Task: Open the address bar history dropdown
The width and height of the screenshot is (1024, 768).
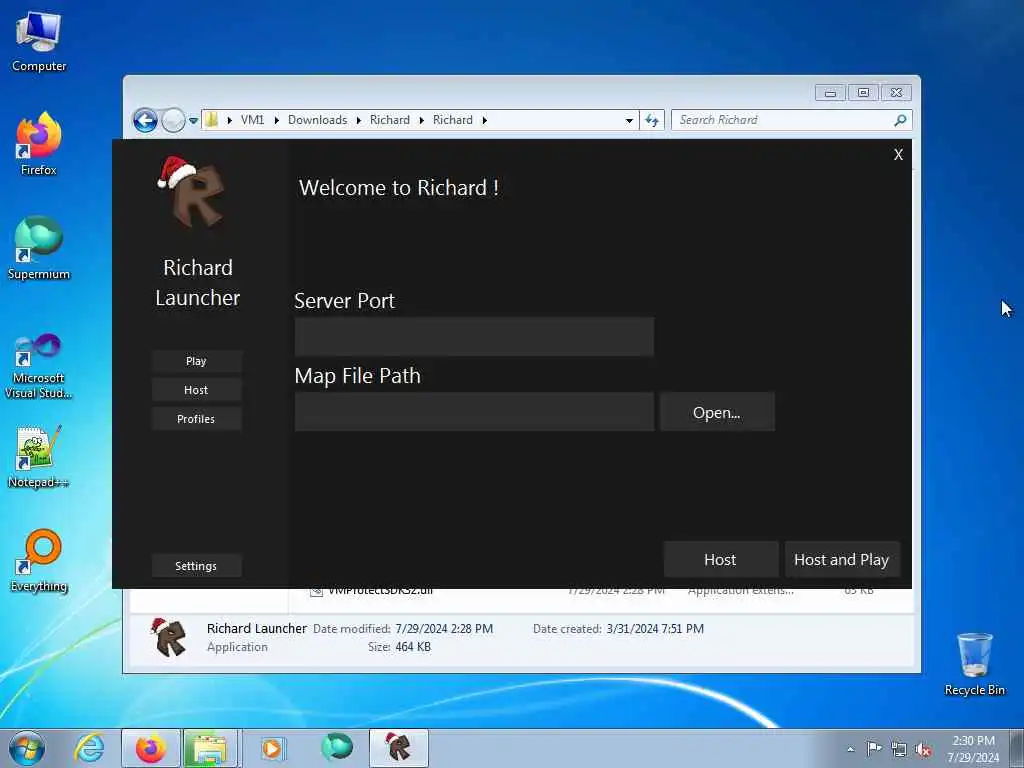Action: click(x=629, y=120)
